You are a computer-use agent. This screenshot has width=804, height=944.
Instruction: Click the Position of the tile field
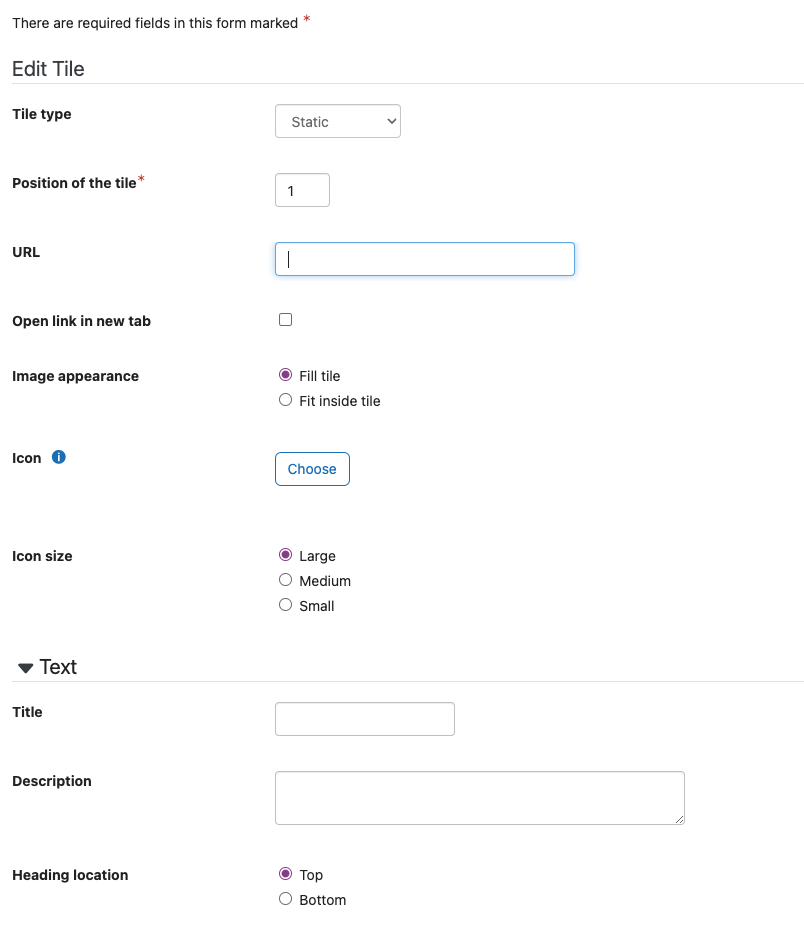(x=302, y=190)
